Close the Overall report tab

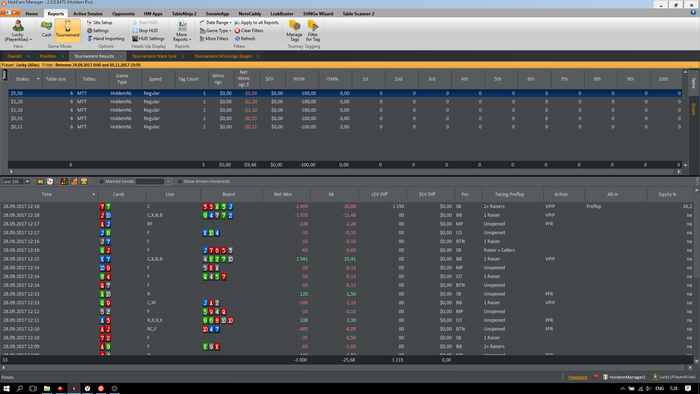[x=28, y=56]
